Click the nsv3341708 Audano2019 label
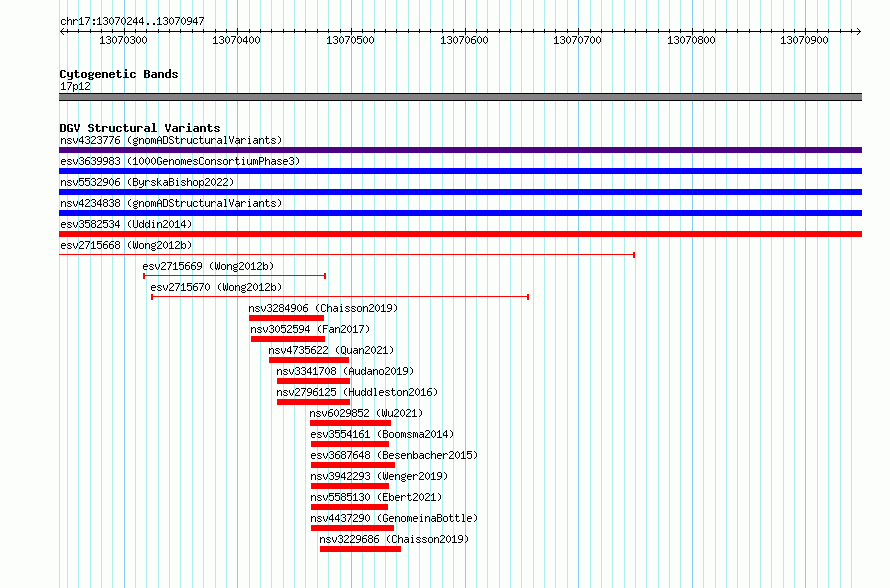Screen dimensions: 890x588 click(x=345, y=371)
